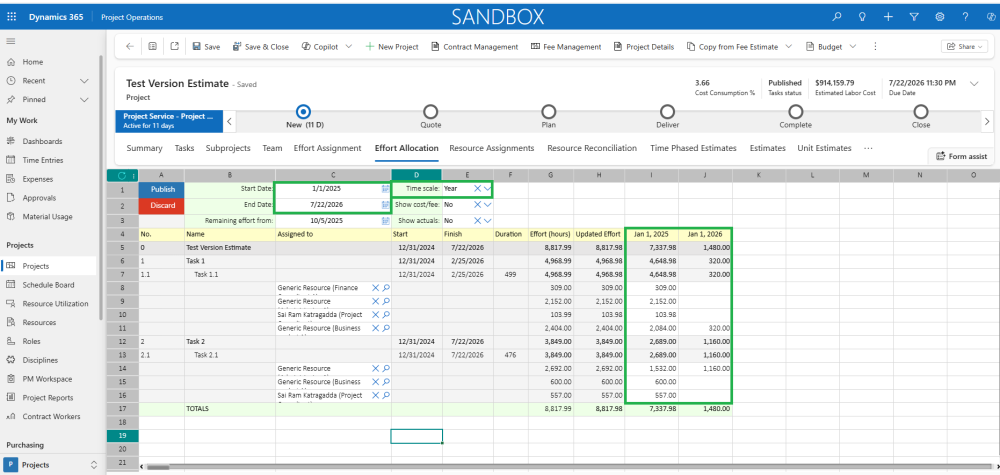Move process stages to next
This screenshot has height=475, width=1000.
[987, 121]
